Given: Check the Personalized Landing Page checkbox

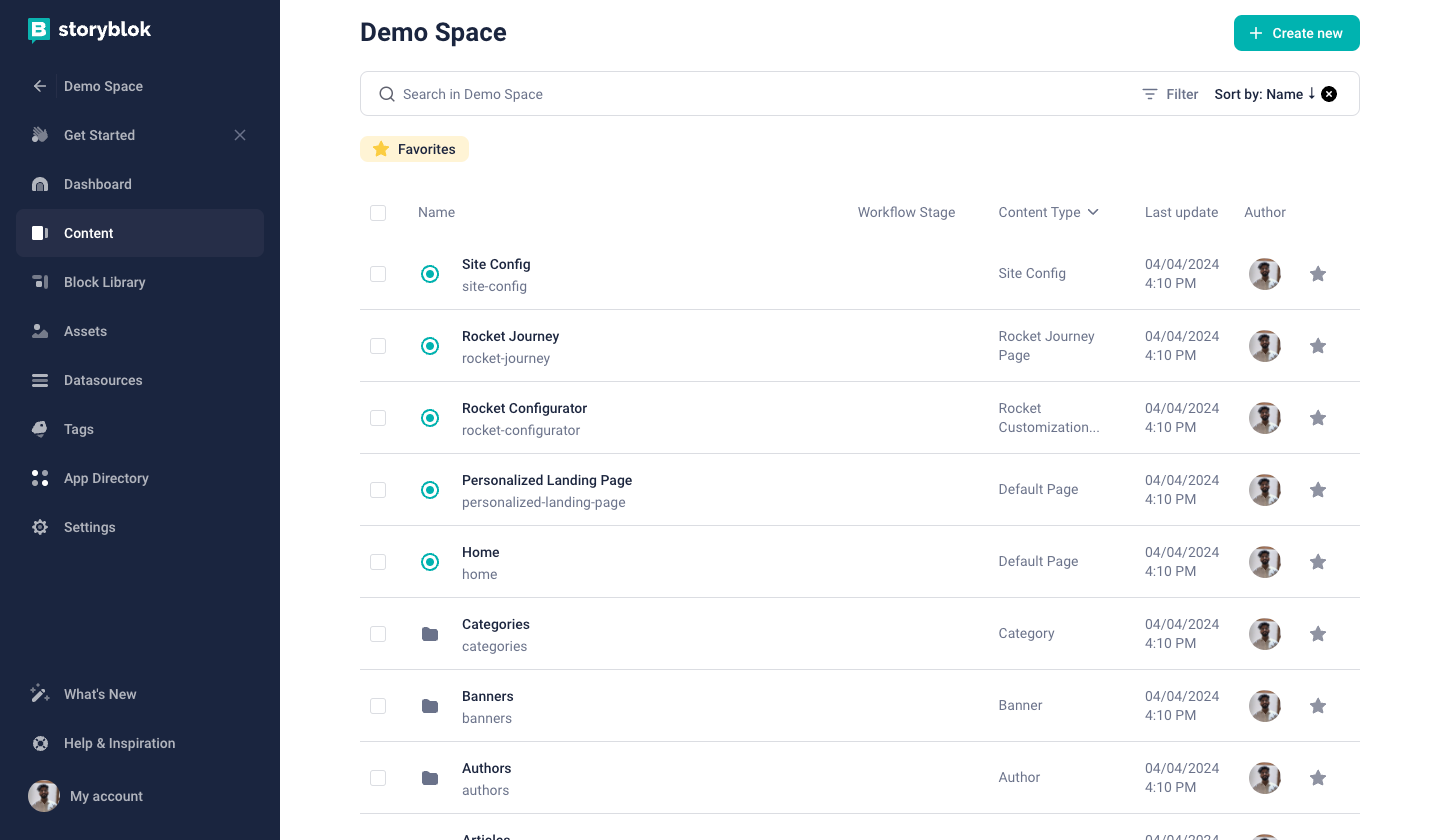Looking at the screenshot, I should click(x=378, y=490).
